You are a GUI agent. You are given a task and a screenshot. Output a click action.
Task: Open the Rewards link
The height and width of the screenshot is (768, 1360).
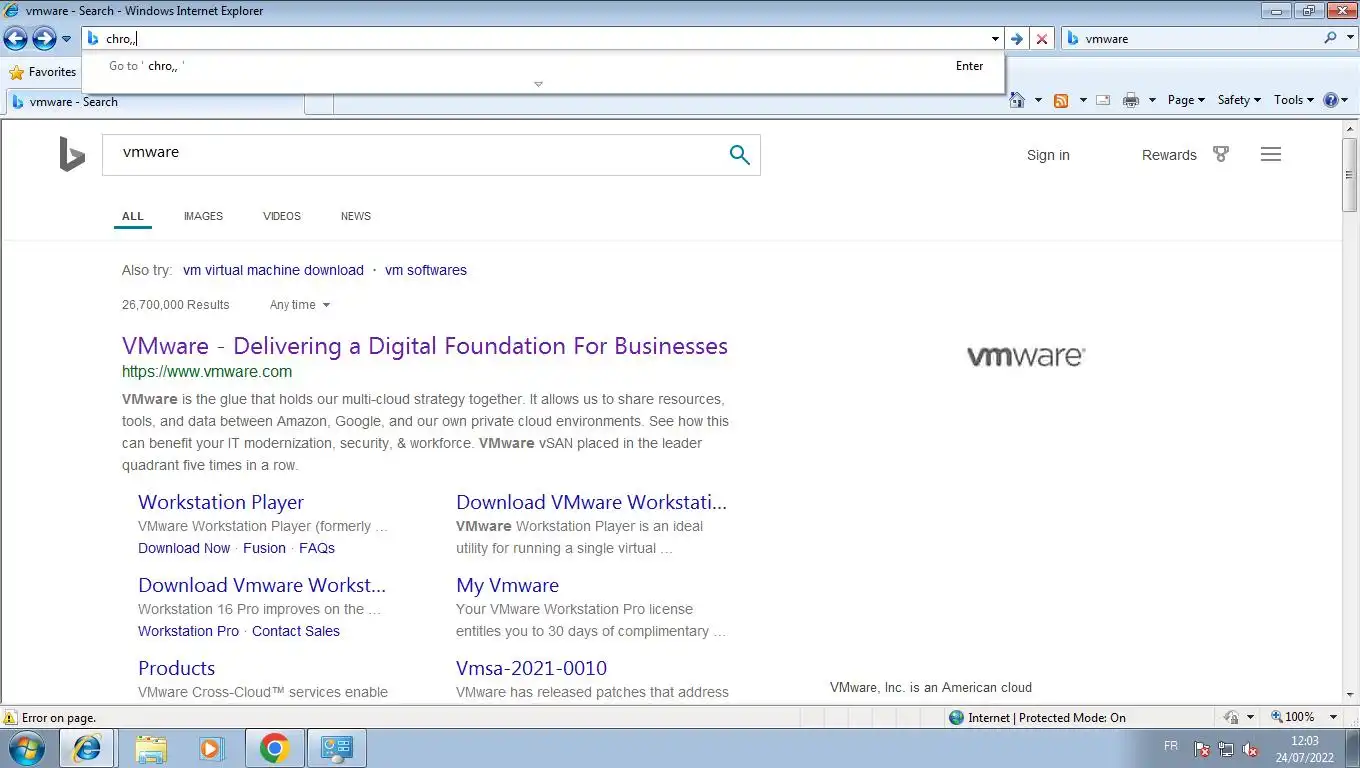pos(1169,155)
